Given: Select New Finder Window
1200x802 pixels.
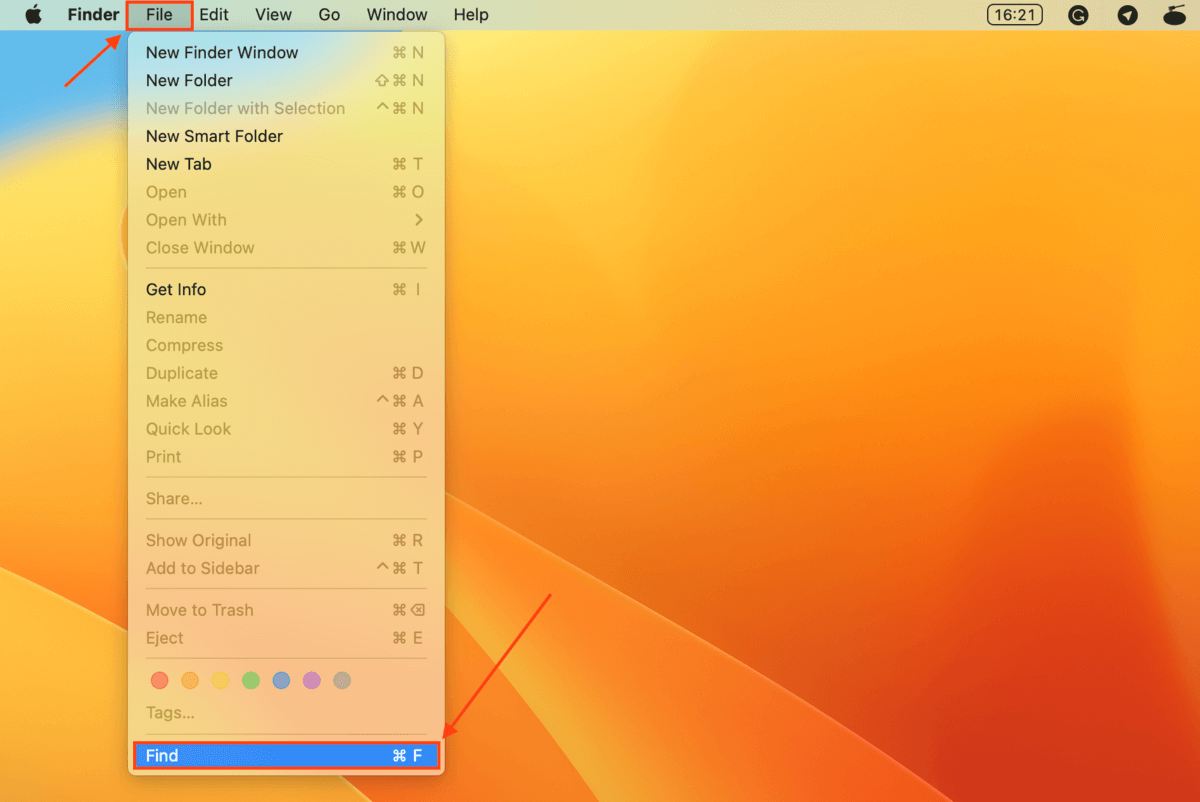Looking at the screenshot, I should (222, 52).
